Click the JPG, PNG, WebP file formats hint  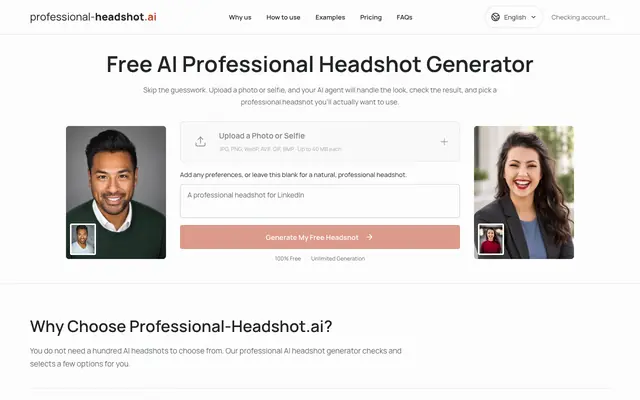pos(280,149)
